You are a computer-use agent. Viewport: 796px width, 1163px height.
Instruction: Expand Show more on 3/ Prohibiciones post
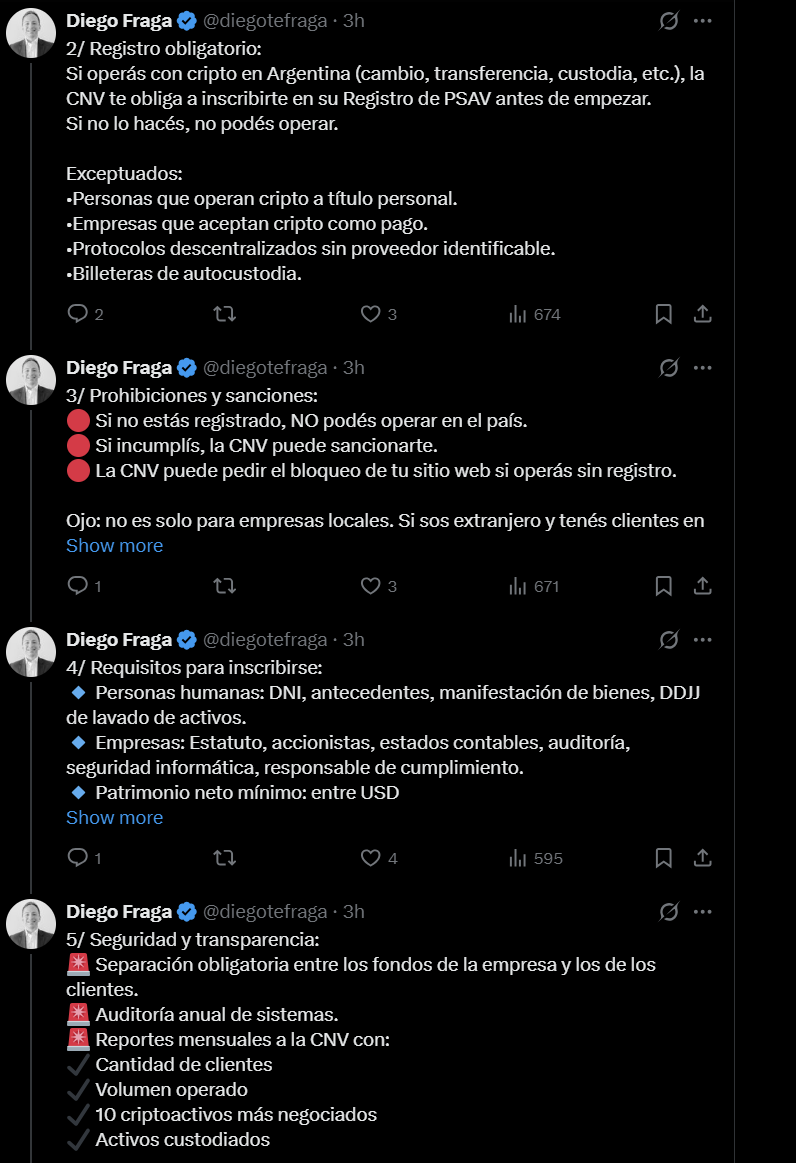coord(114,545)
